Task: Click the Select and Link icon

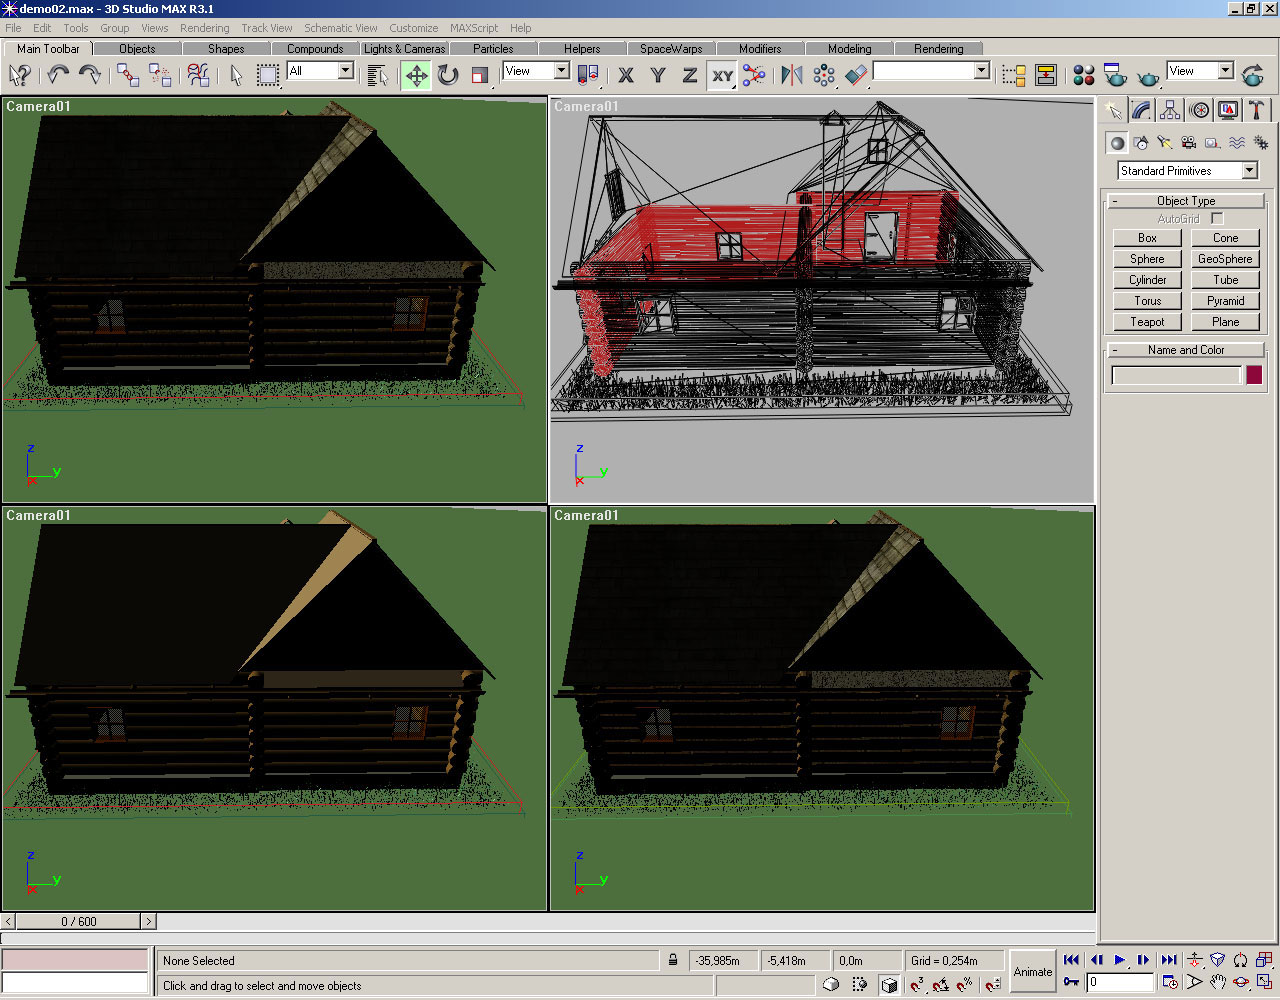Action: [127, 75]
